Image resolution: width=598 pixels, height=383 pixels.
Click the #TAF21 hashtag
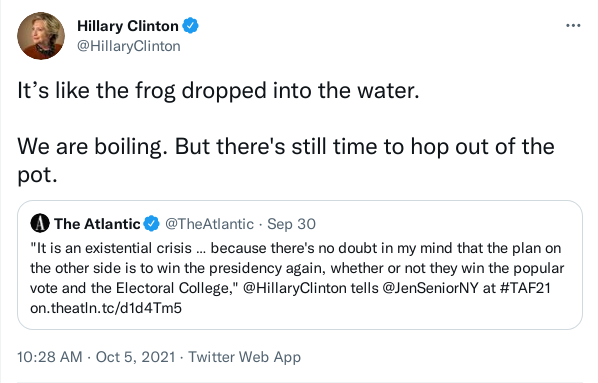click(525, 288)
